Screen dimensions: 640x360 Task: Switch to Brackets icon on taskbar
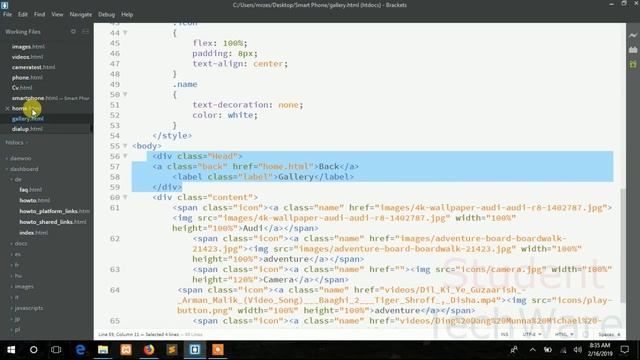[x=195, y=350]
